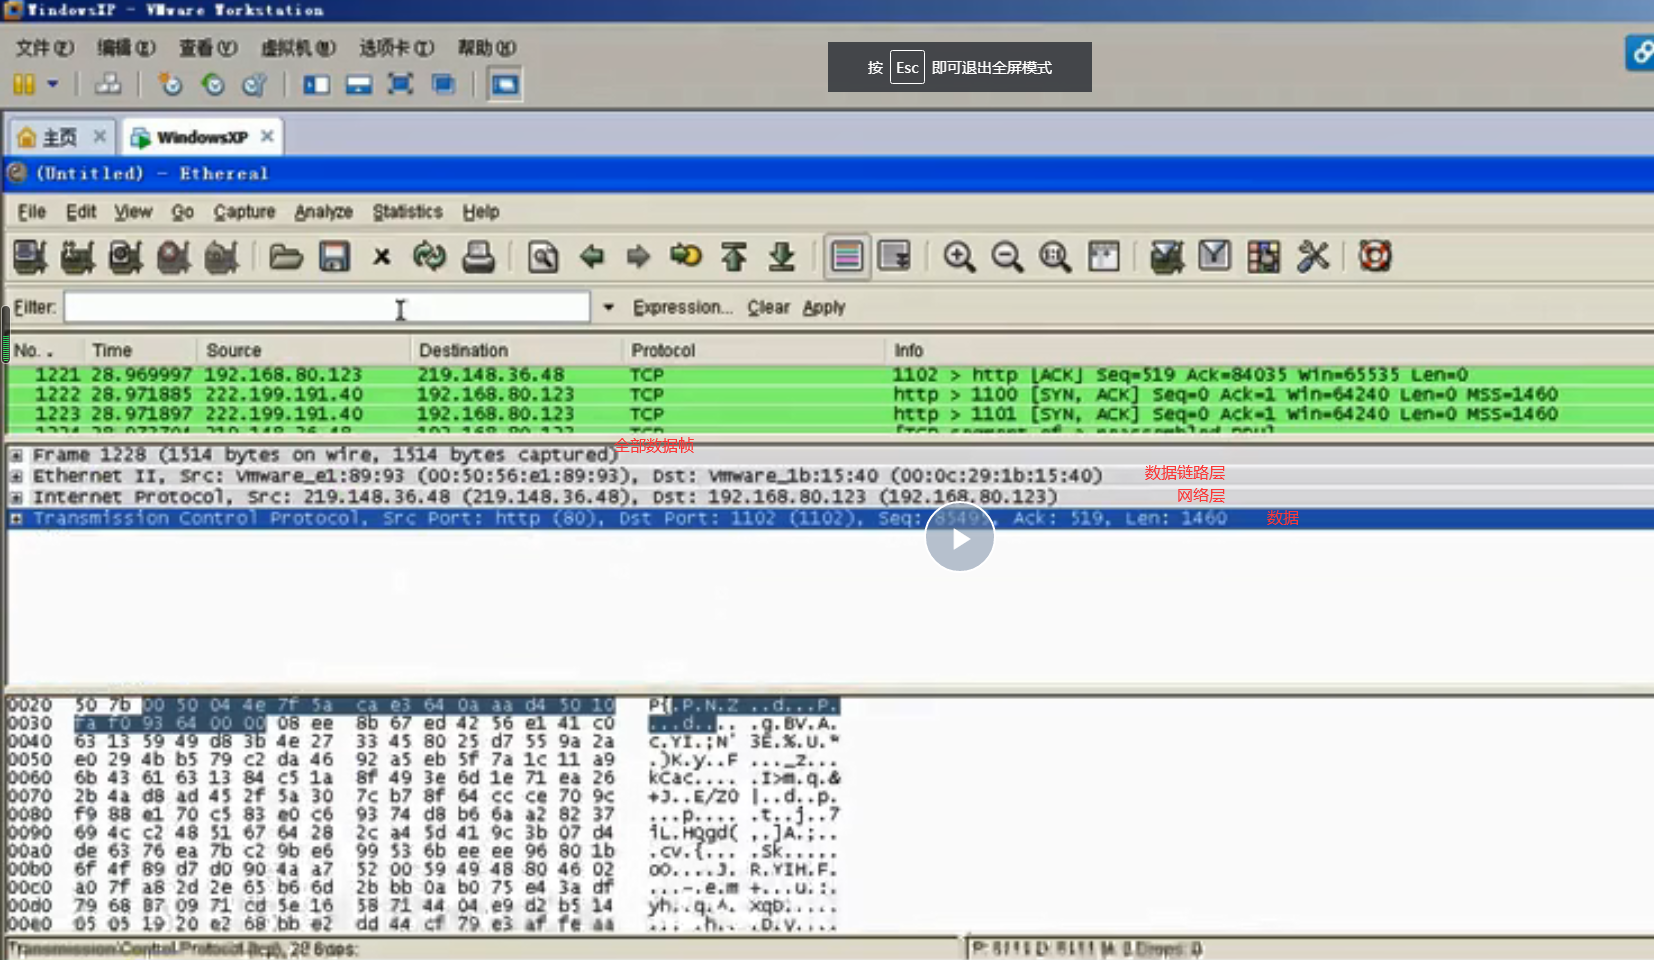The image size is (1654, 960).
Task: Reset zoom to normal size
Action: [1055, 257]
